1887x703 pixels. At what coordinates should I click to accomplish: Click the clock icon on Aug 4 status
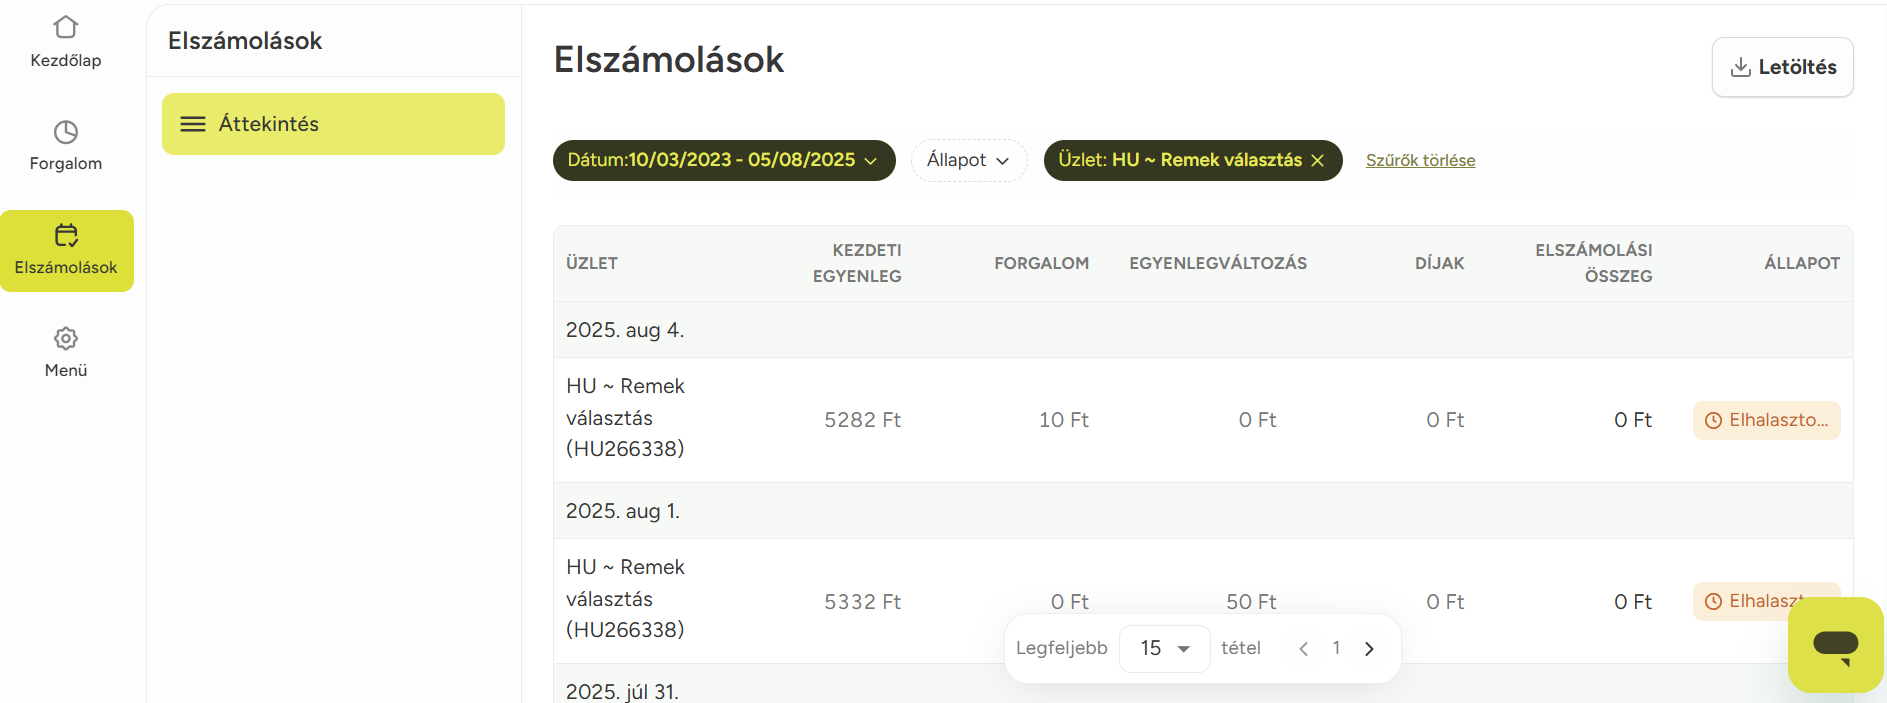(1713, 421)
